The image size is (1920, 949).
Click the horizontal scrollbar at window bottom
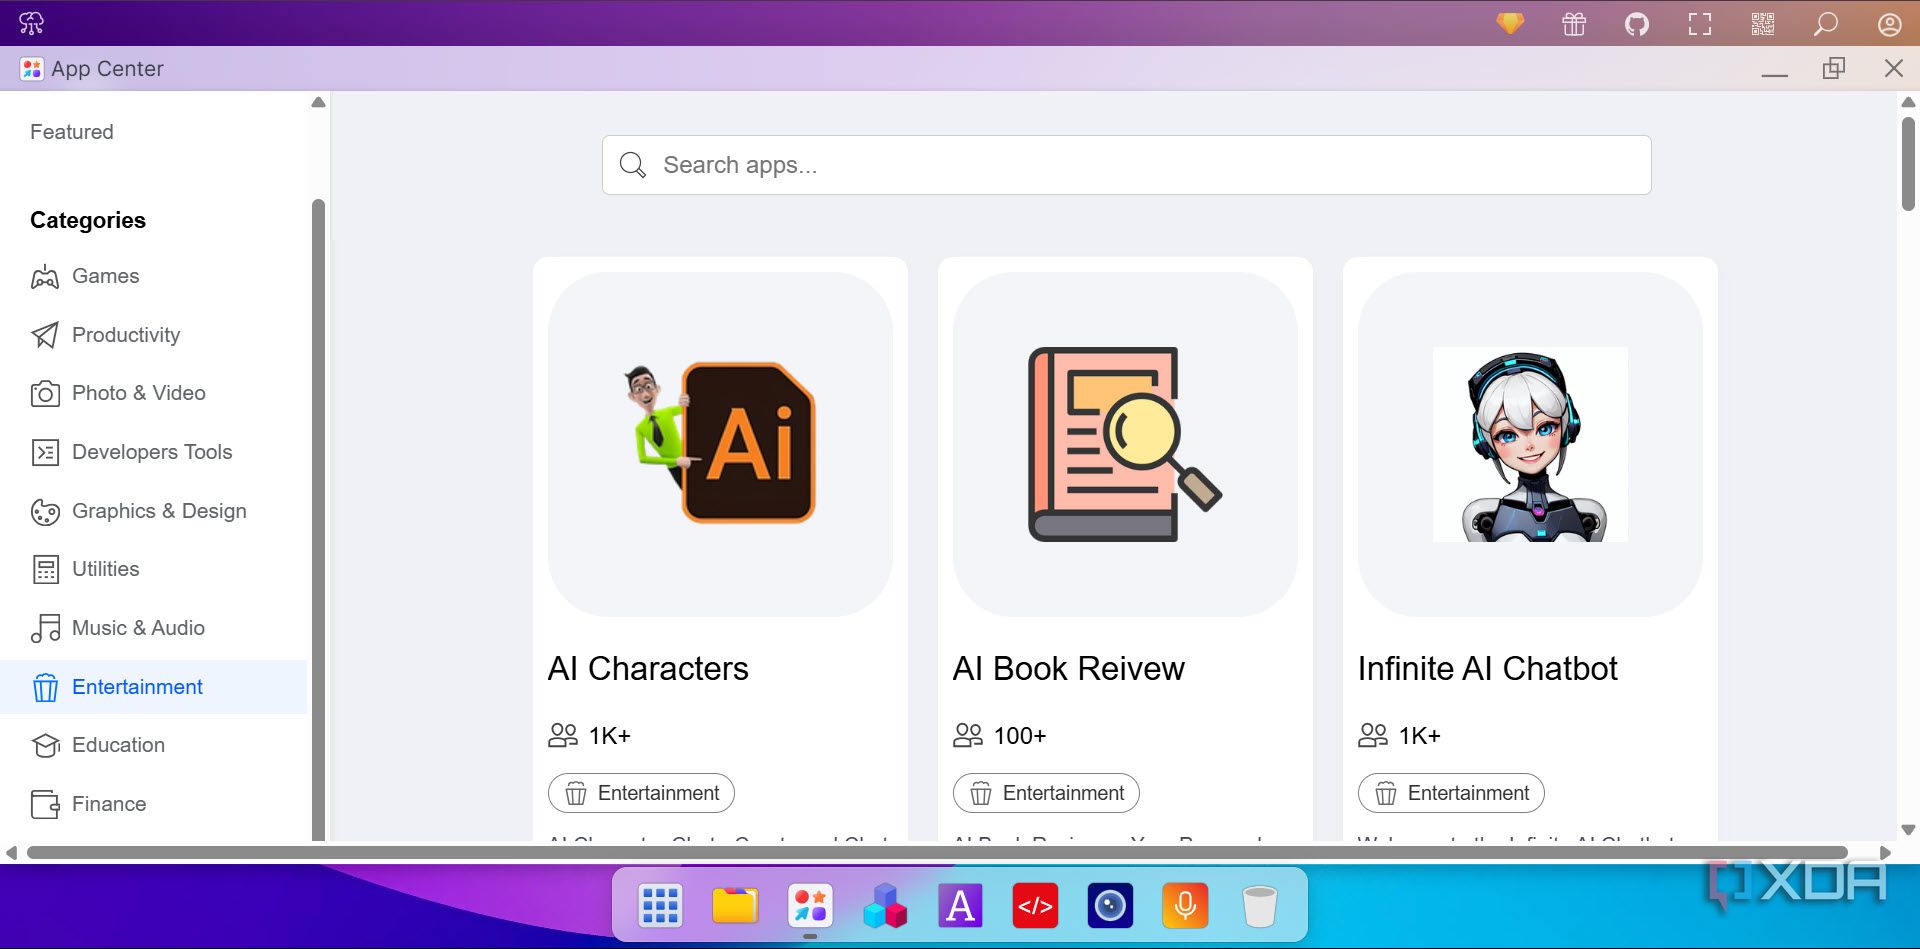pyautogui.click(x=937, y=852)
